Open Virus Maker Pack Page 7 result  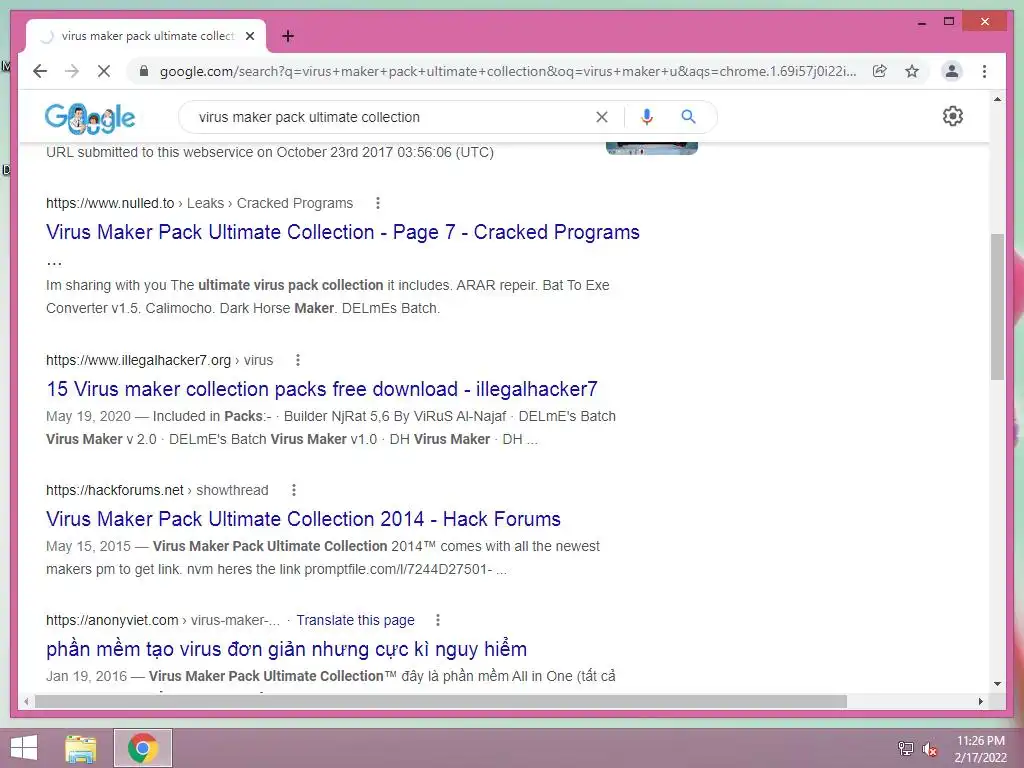[x=343, y=232]
